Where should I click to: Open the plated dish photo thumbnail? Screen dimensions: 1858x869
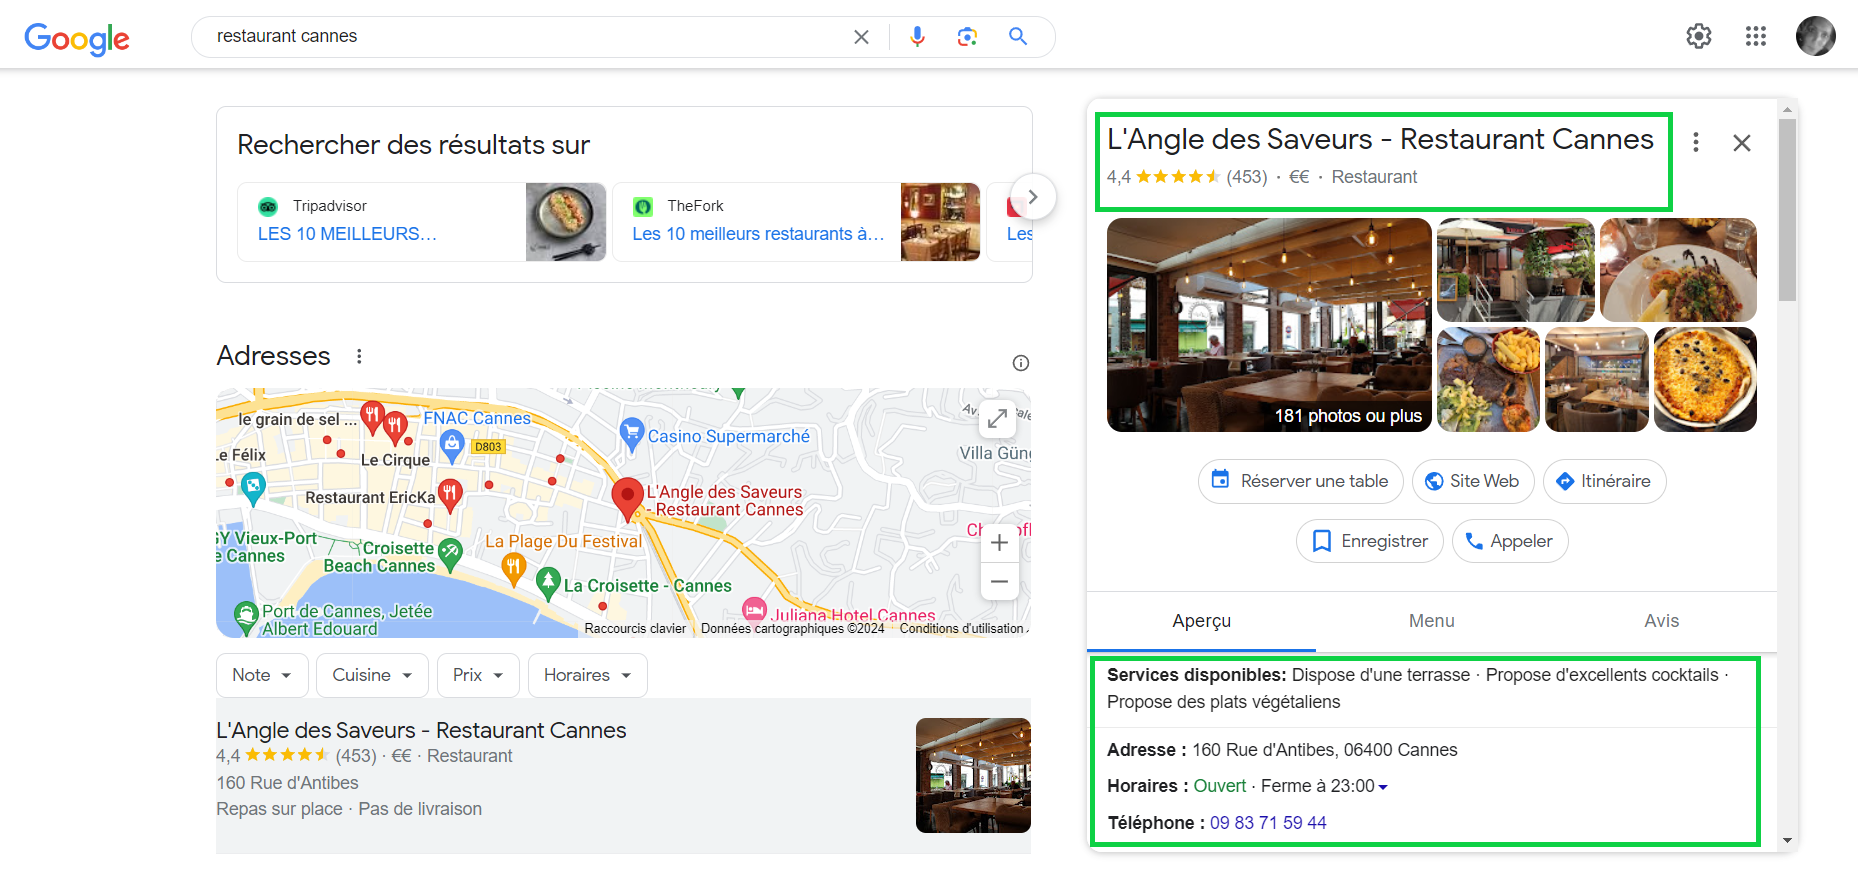coord(1678,270)
